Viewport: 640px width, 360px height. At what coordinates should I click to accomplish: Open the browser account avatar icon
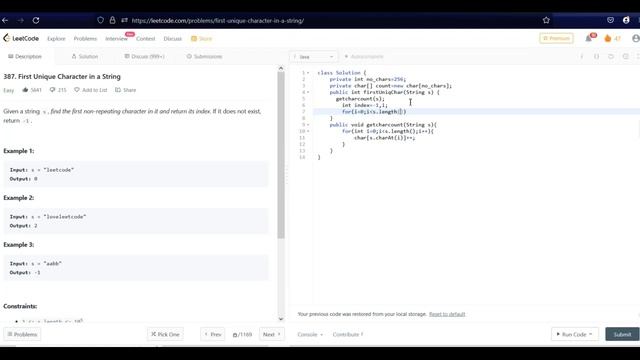pyautogui.click(x=626, y=20)
